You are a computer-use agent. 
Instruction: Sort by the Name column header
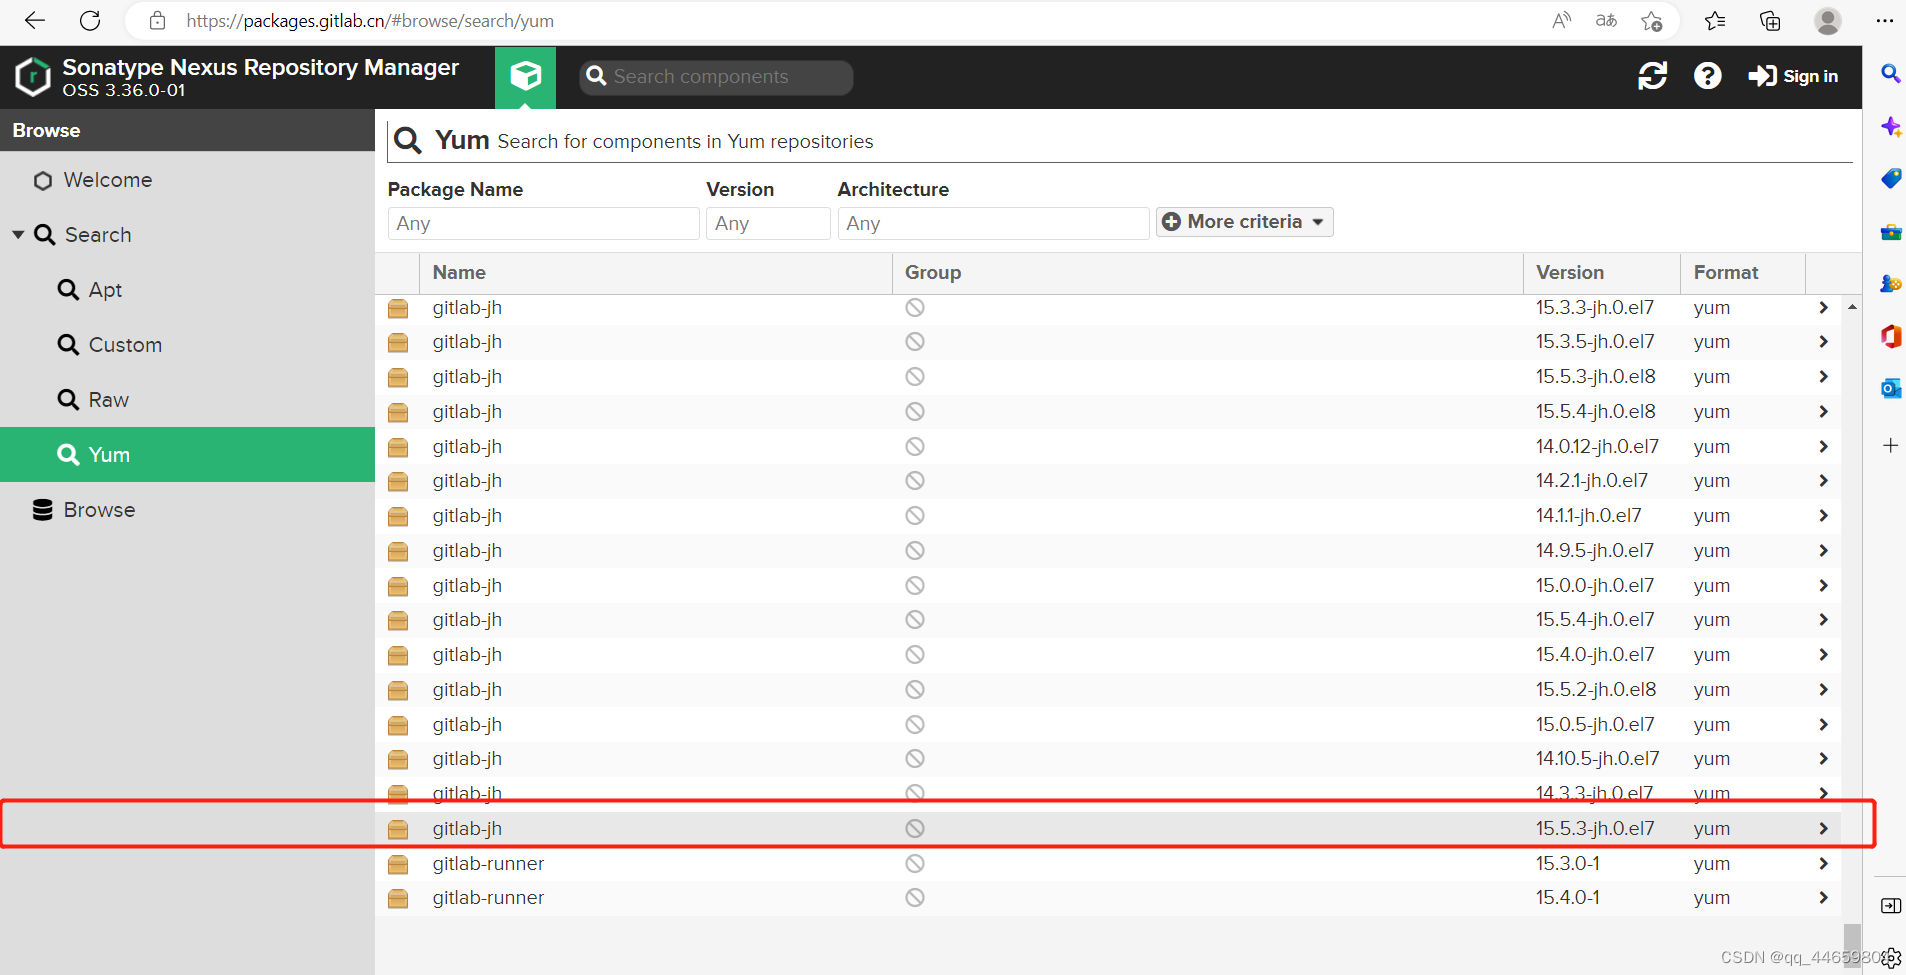[x=655, y=273]
